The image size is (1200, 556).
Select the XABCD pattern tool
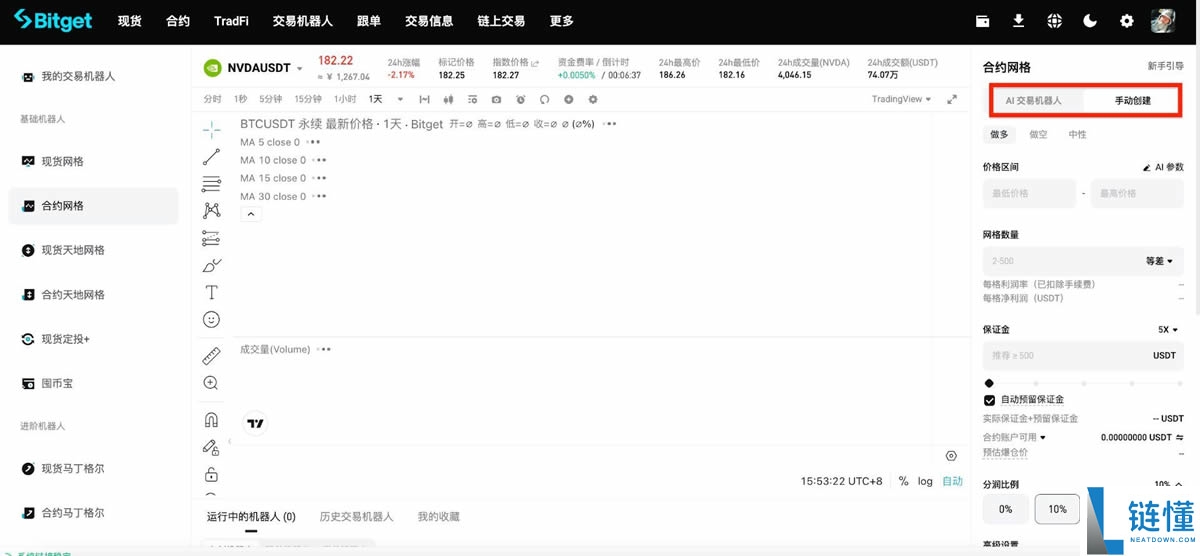[x=211, y=211]
